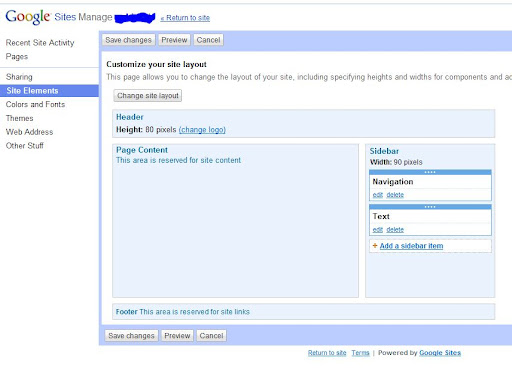This screenshot has height=391, width=512.
Task: Open Themes section
Action: click(19, 118)
